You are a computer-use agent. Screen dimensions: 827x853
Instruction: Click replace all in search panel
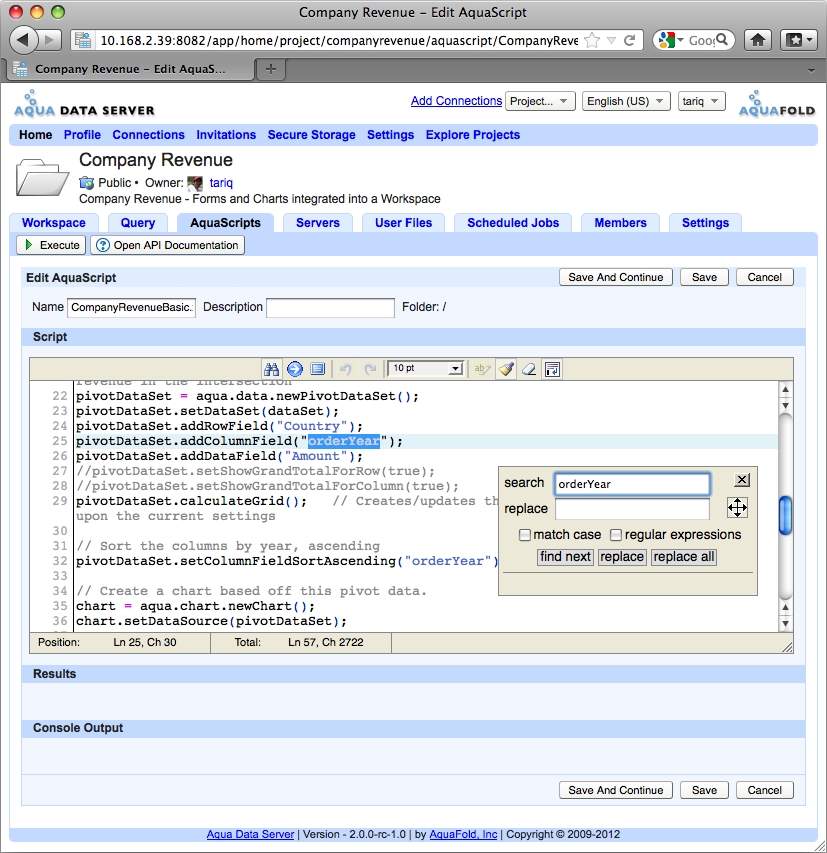(683, 557)
